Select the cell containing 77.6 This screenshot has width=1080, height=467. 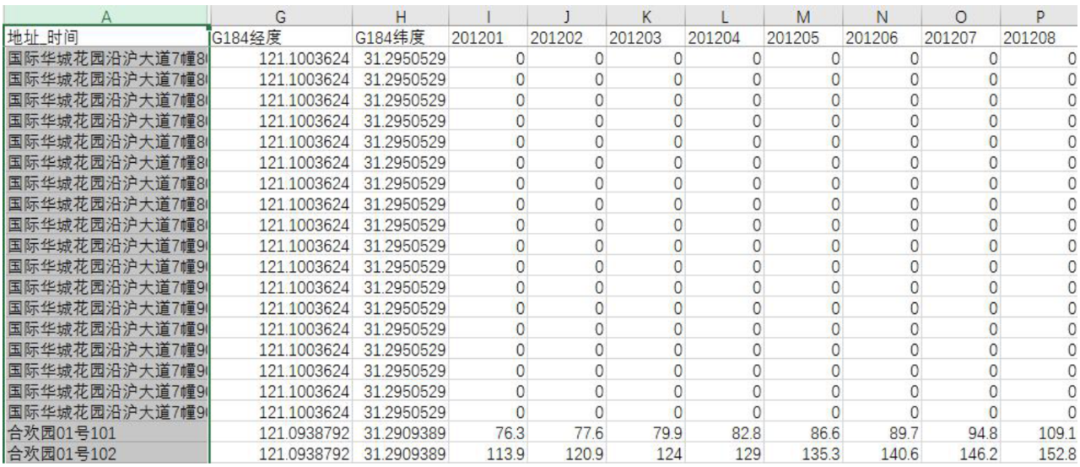pos(567,433)
